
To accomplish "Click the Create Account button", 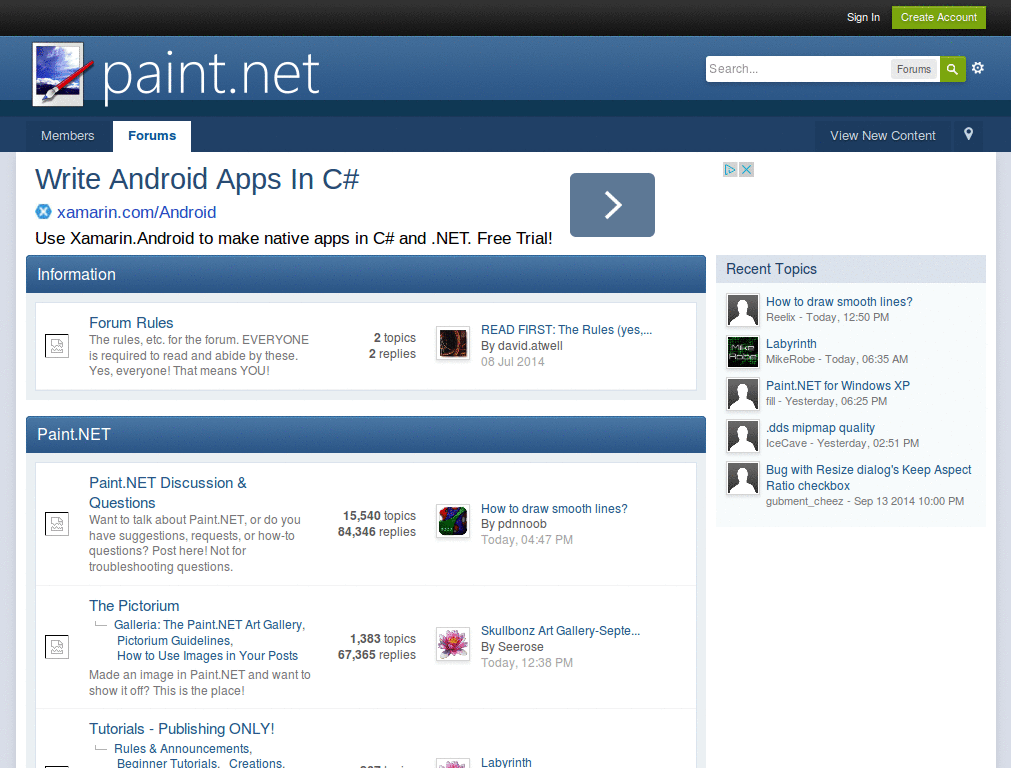I will pos(938,18).
